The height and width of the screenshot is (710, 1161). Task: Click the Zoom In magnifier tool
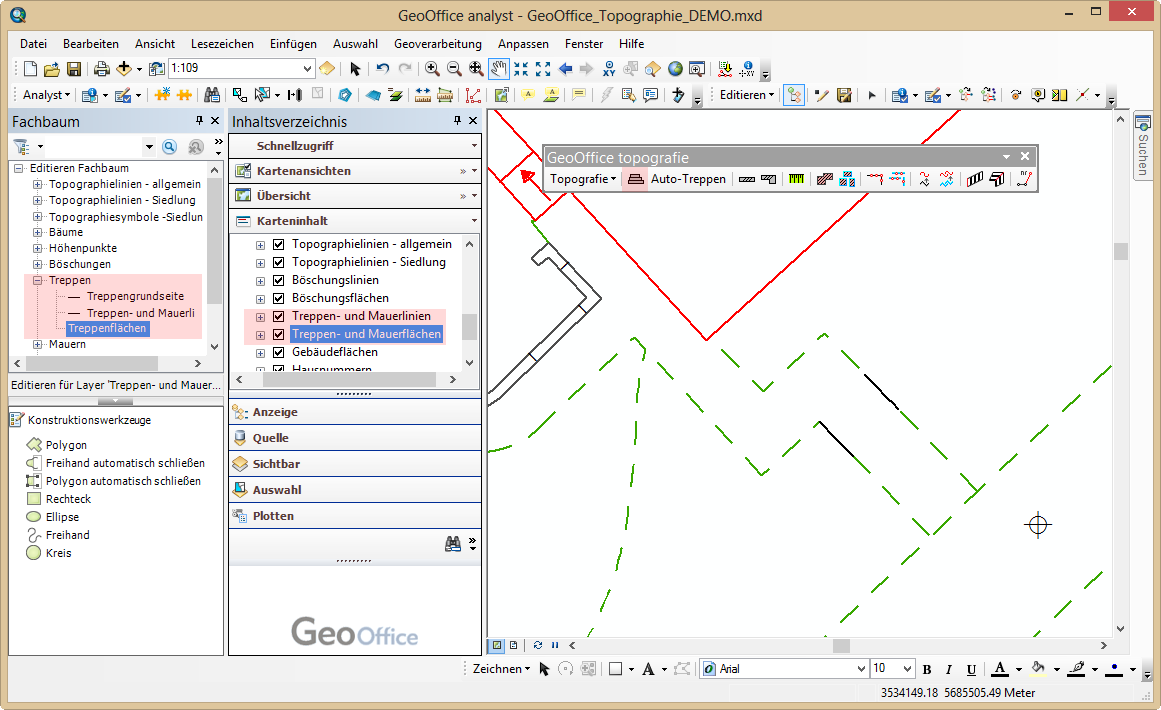[432, 69]
